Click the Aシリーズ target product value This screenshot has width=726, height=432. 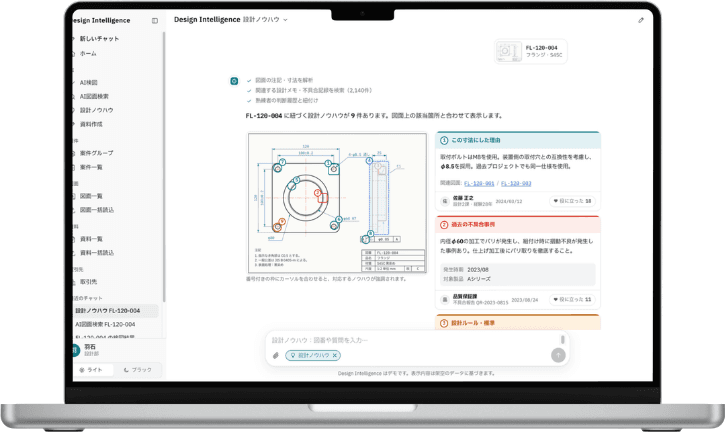tap(479, 279)
